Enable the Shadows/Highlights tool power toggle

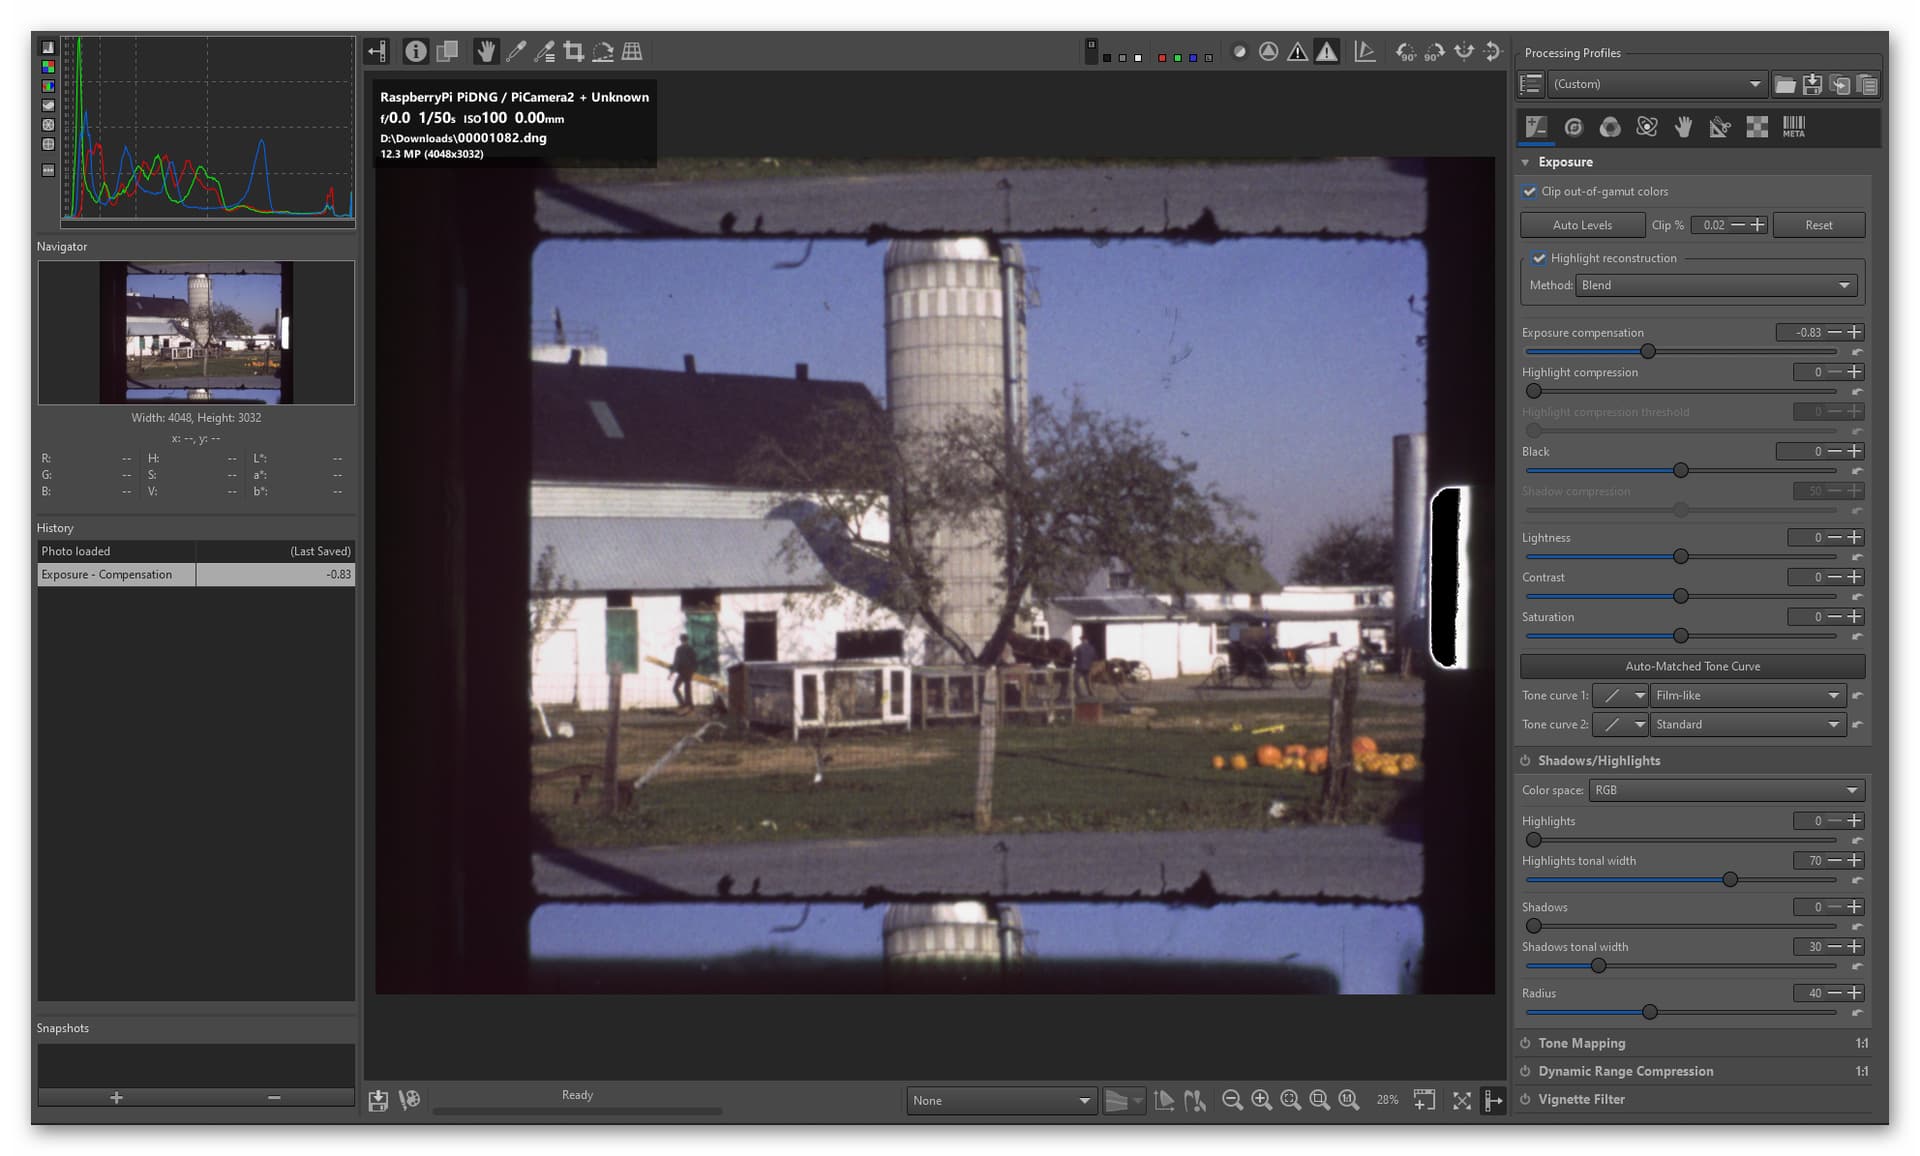(1525, 760)
